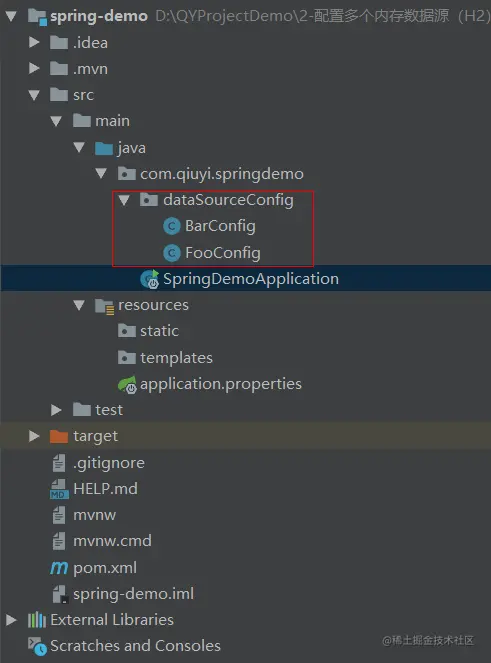Click the resources folder icon
This screenshot has width=491, height=663.
pyautogui.click(x=104, y=306)
